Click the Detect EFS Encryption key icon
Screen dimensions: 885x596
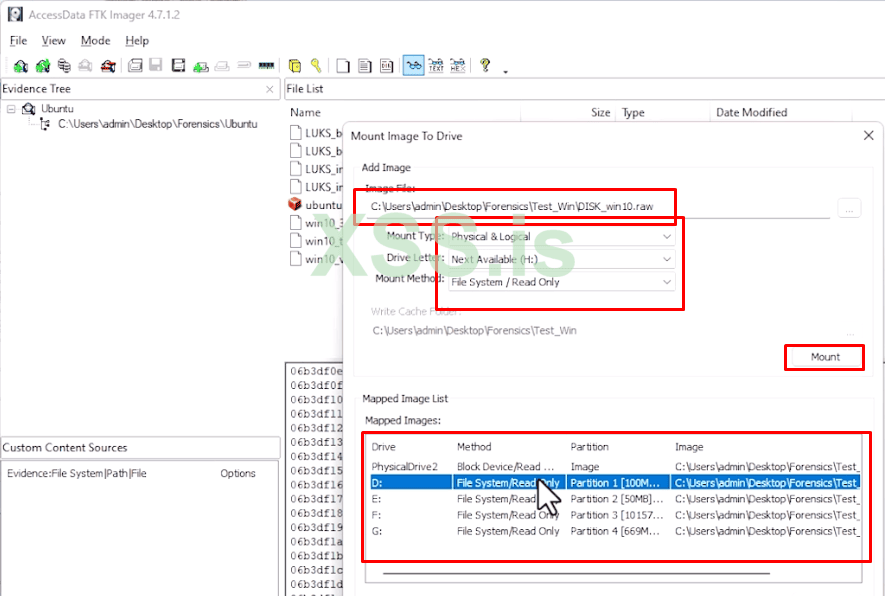point(316,66)
